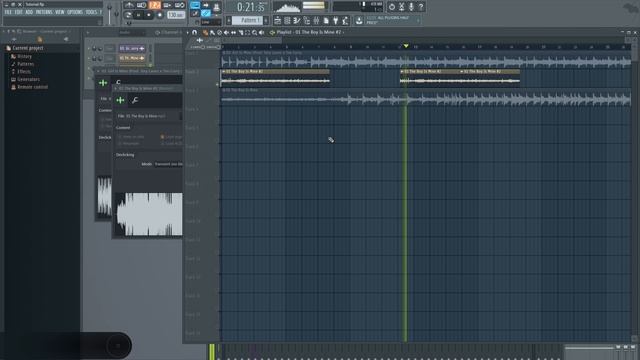Screen dimensions: 640x360
Task: Select Generators in the browser
Action: pos(28,79)
